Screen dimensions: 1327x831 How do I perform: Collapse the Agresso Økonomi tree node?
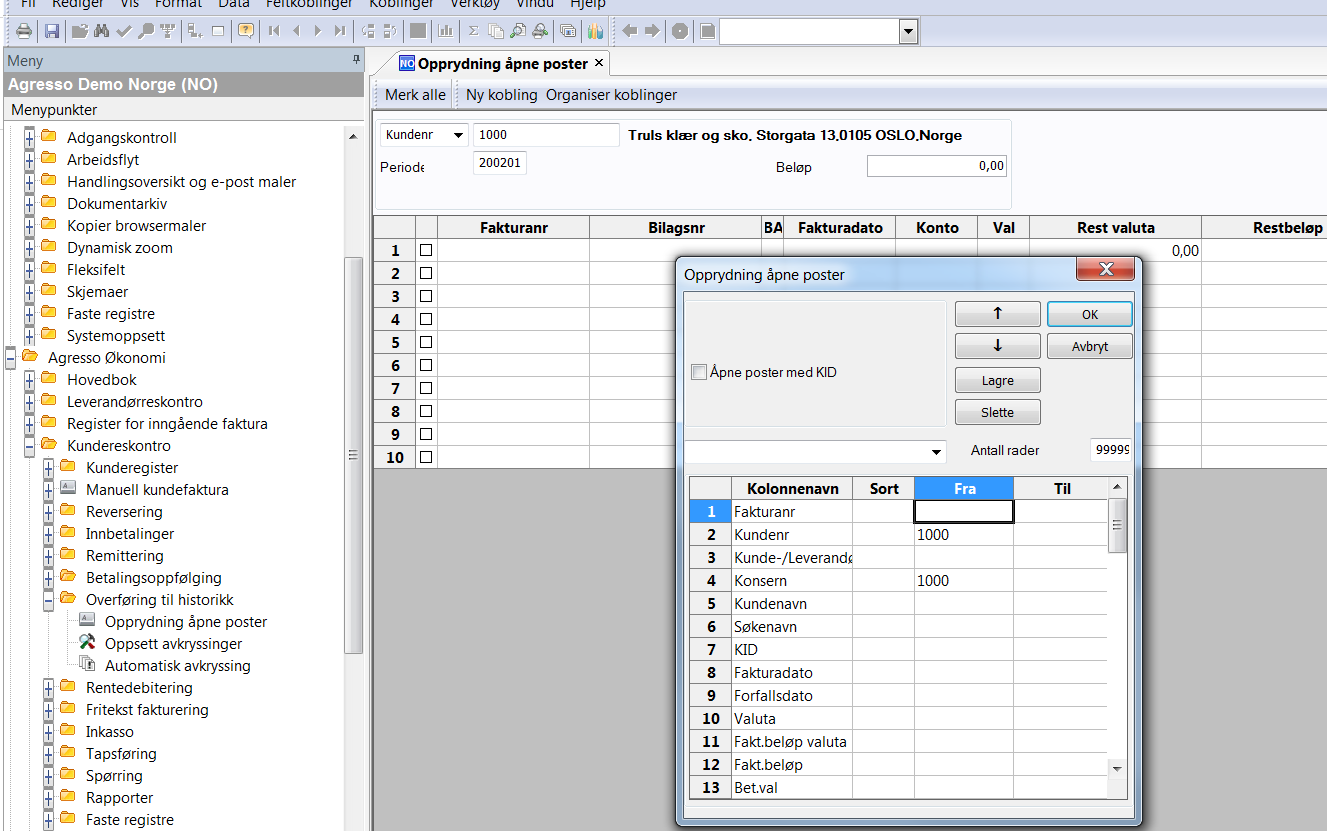point(10,357)
